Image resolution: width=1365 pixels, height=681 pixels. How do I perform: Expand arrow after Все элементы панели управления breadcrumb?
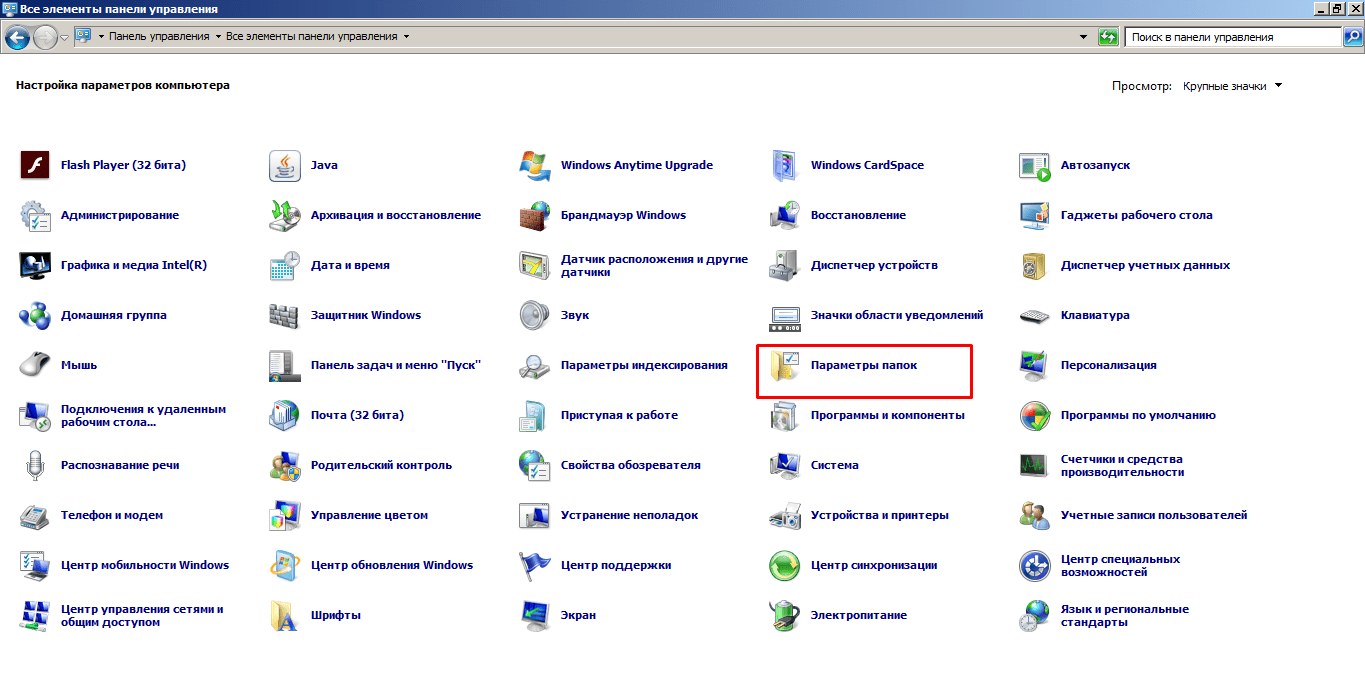[406, 37]
